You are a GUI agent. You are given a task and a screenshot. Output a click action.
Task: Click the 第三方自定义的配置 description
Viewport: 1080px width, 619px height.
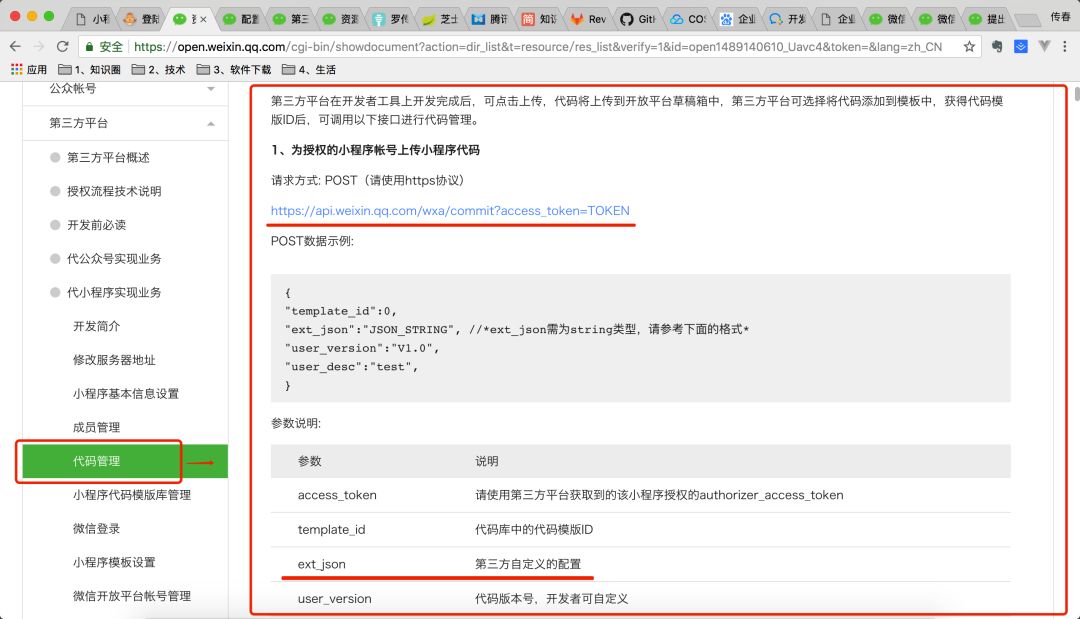[528, 564]
